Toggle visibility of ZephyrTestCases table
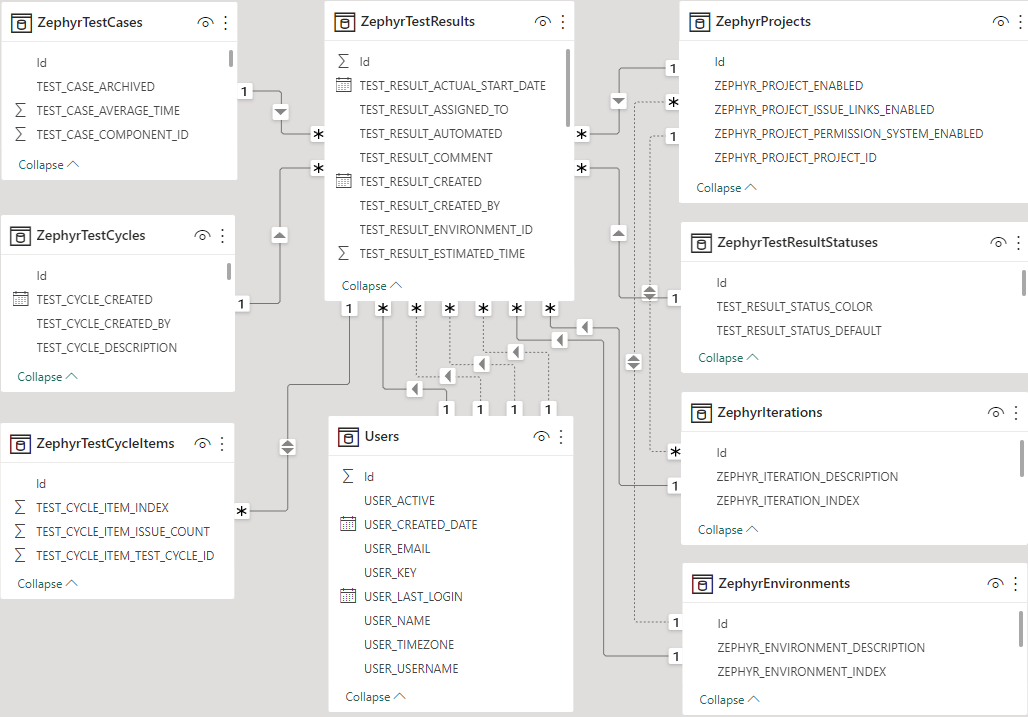Viewport: 1028px width, 717px height. (205, 22)
